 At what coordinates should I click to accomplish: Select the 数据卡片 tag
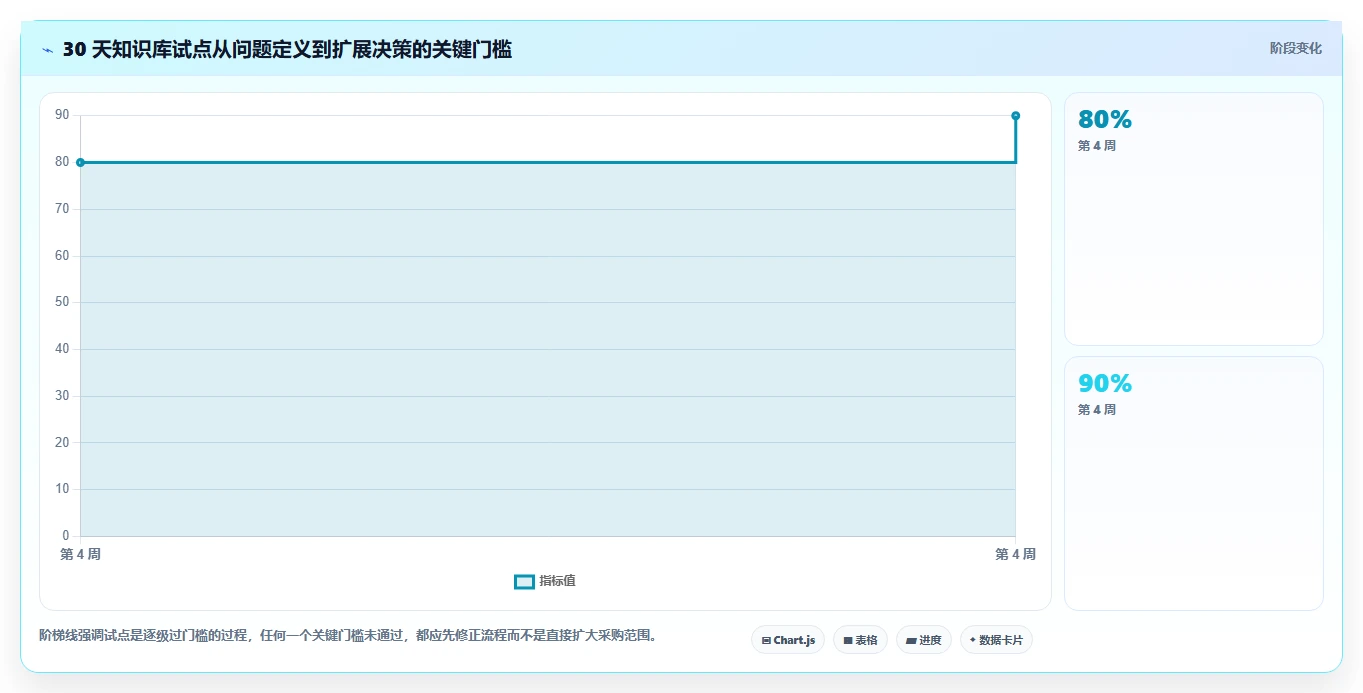(996, 640)
